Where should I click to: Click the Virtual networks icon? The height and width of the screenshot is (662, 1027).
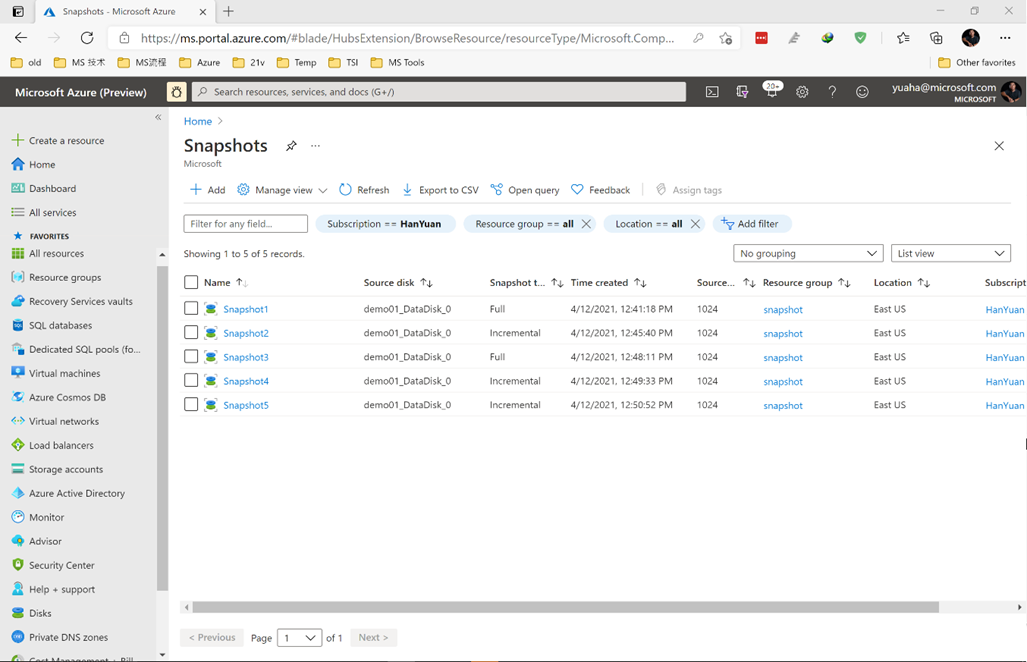[18, 421]
